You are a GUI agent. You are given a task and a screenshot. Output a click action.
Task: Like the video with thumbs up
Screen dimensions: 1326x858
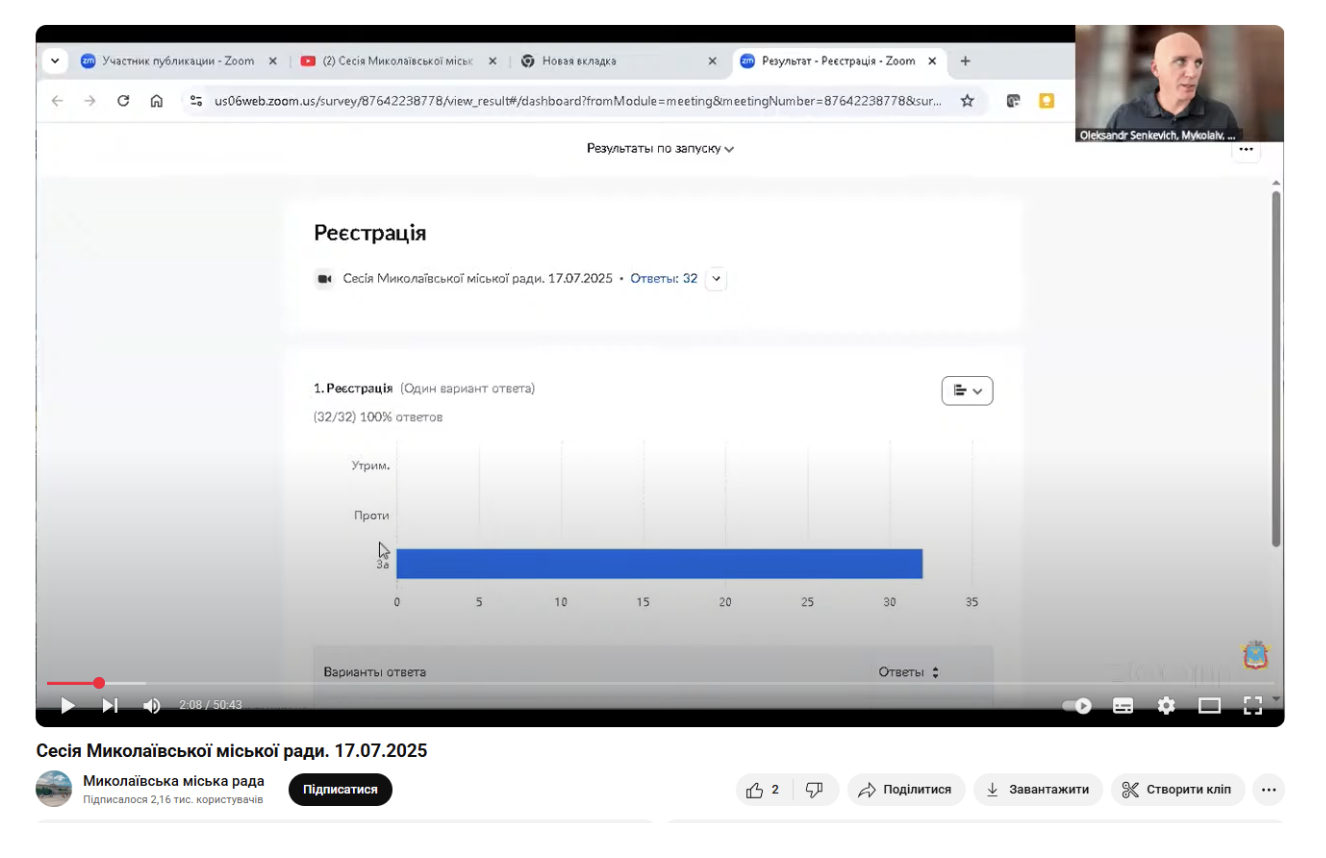point(763,790)
